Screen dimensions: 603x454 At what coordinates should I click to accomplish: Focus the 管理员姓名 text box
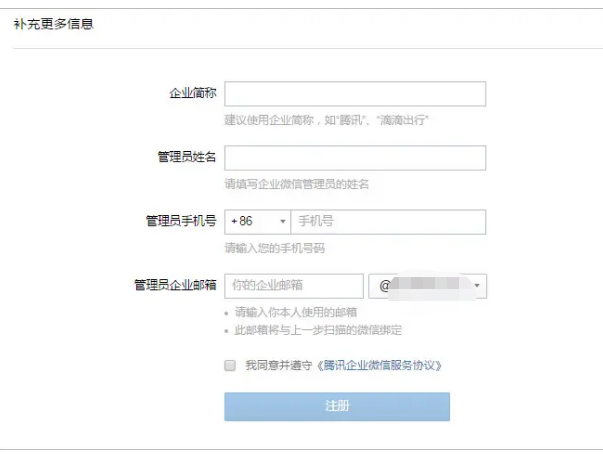(x=355, y=158)
